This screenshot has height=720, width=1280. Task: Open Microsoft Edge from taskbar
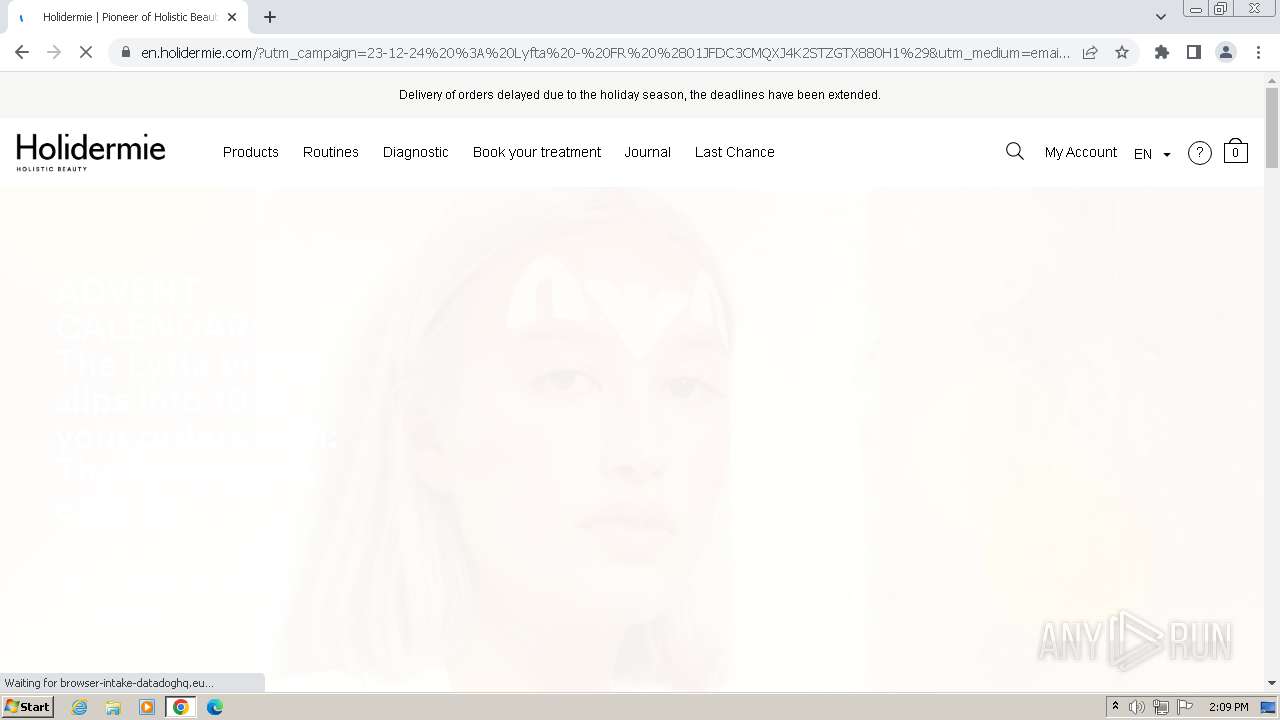pos(214,707)
